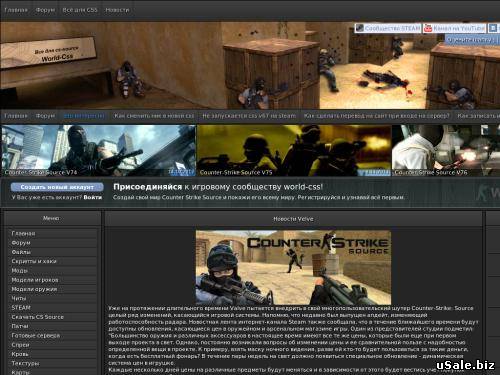Open 'Главная' in top navigation bar

pos(16,10)
